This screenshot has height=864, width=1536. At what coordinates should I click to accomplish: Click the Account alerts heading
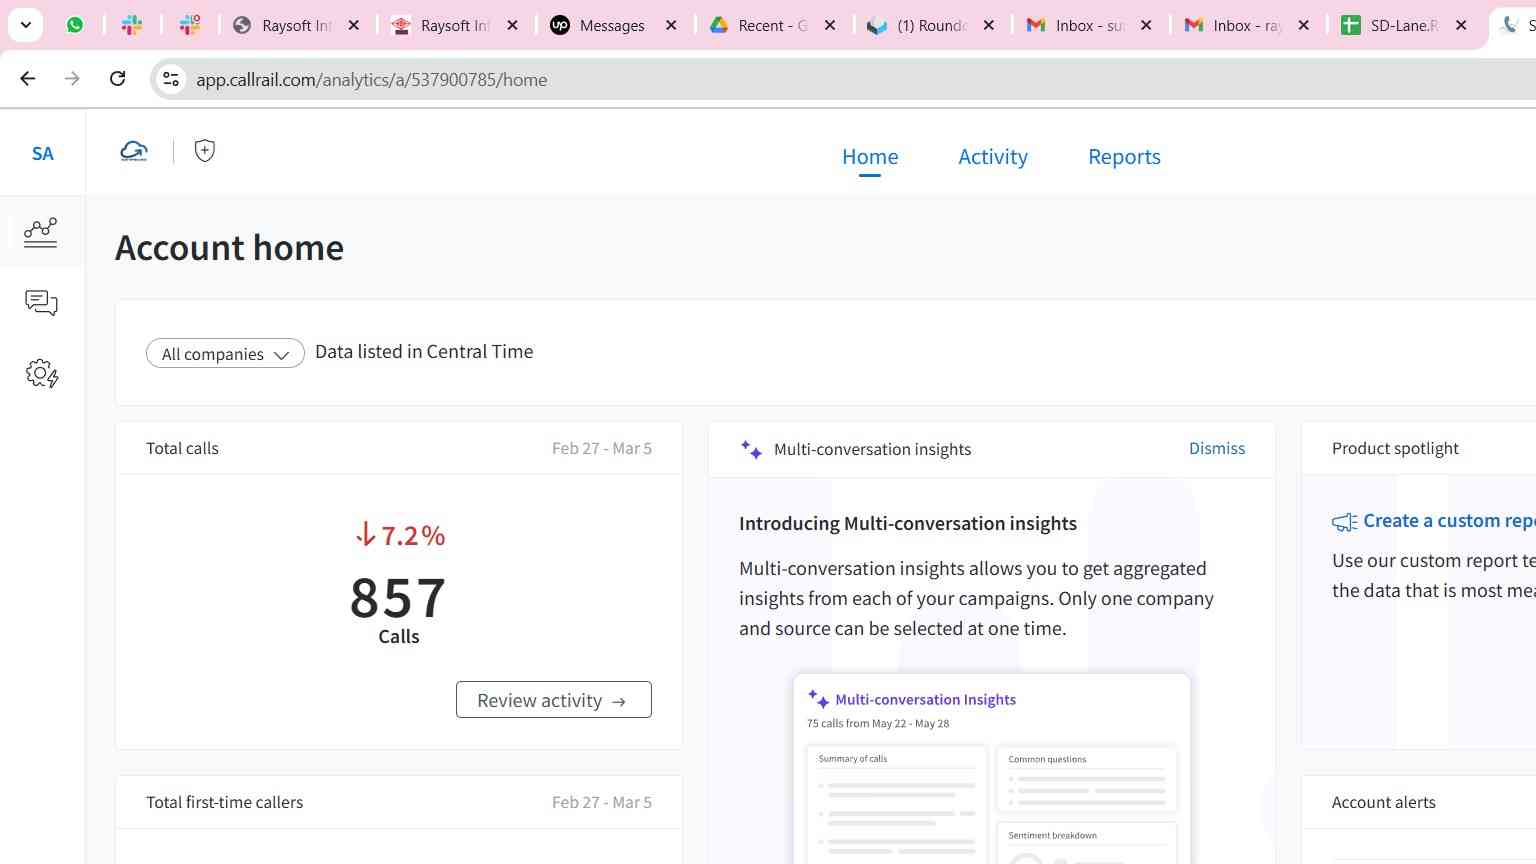click(x=1383, y=802)
